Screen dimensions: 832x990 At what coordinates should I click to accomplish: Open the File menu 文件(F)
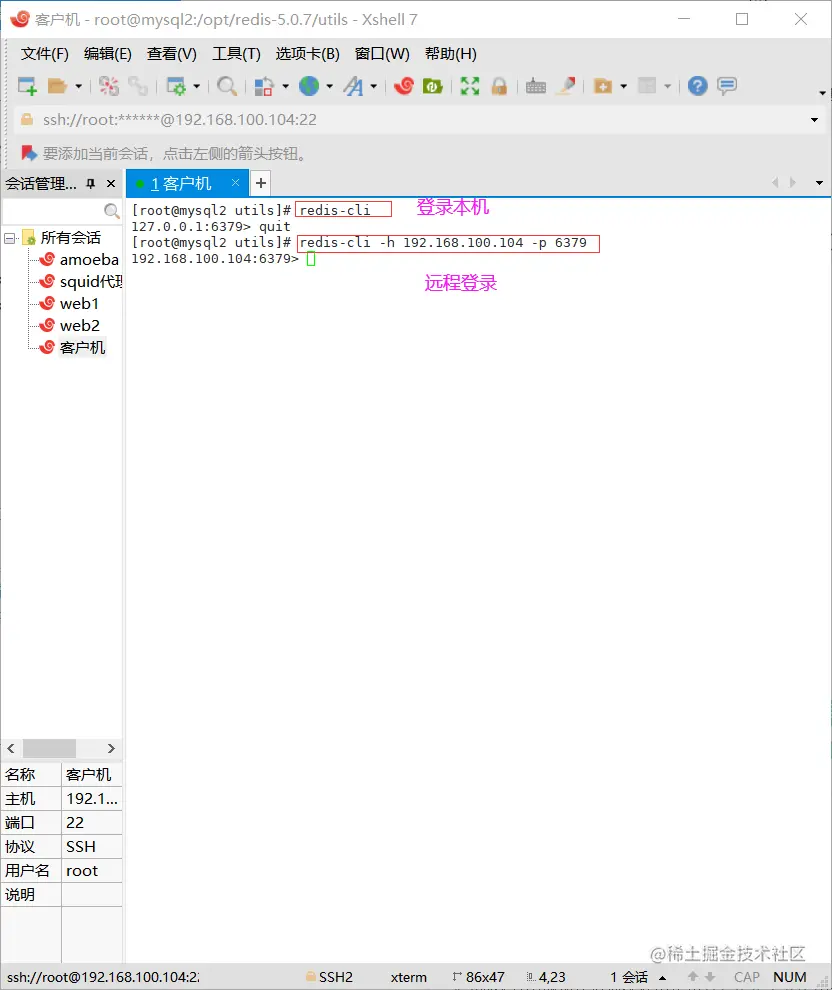pyautogui.click(x=44, y=54)
